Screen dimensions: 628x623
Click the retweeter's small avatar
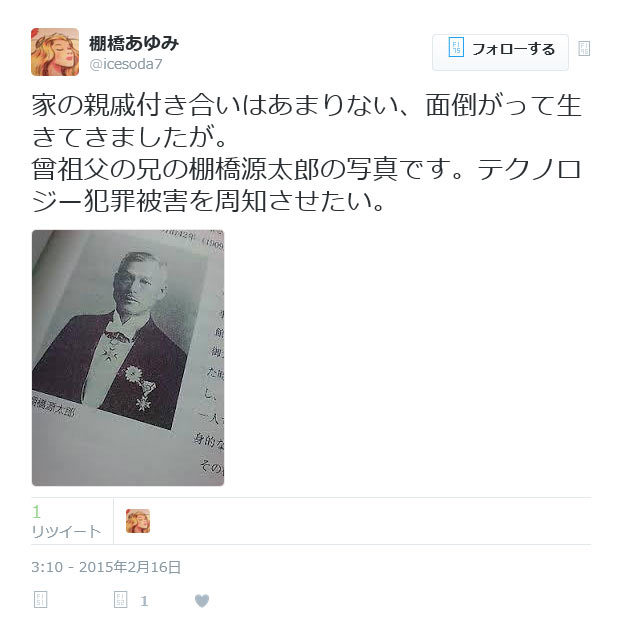[138, 521]
